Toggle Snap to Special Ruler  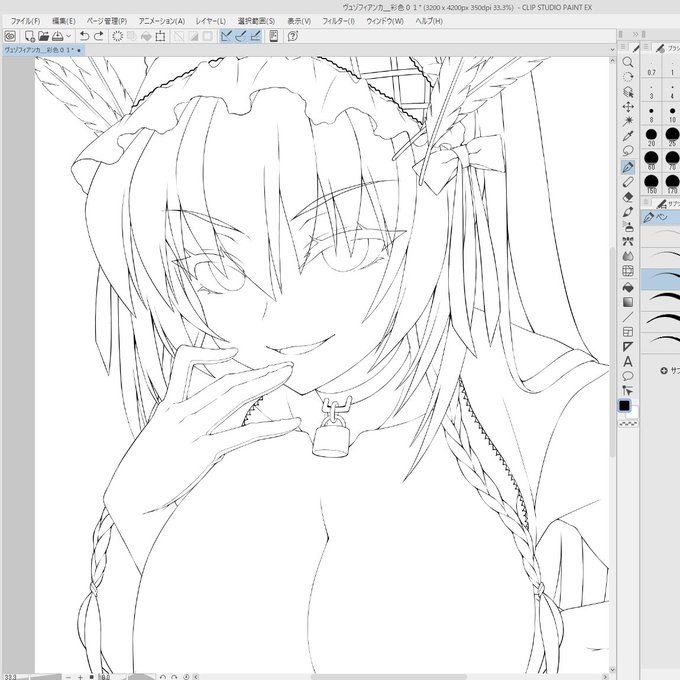(x=241, y=36)
